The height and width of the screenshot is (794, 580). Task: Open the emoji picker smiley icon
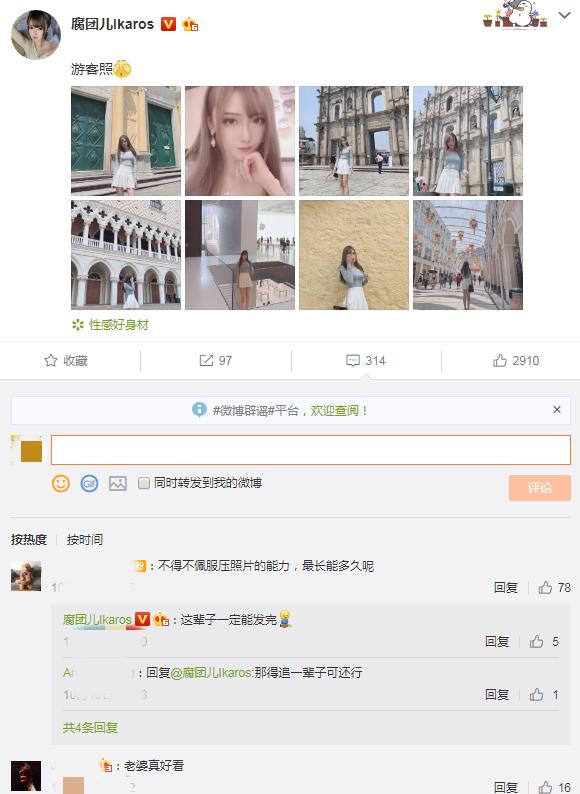(61, 484)
